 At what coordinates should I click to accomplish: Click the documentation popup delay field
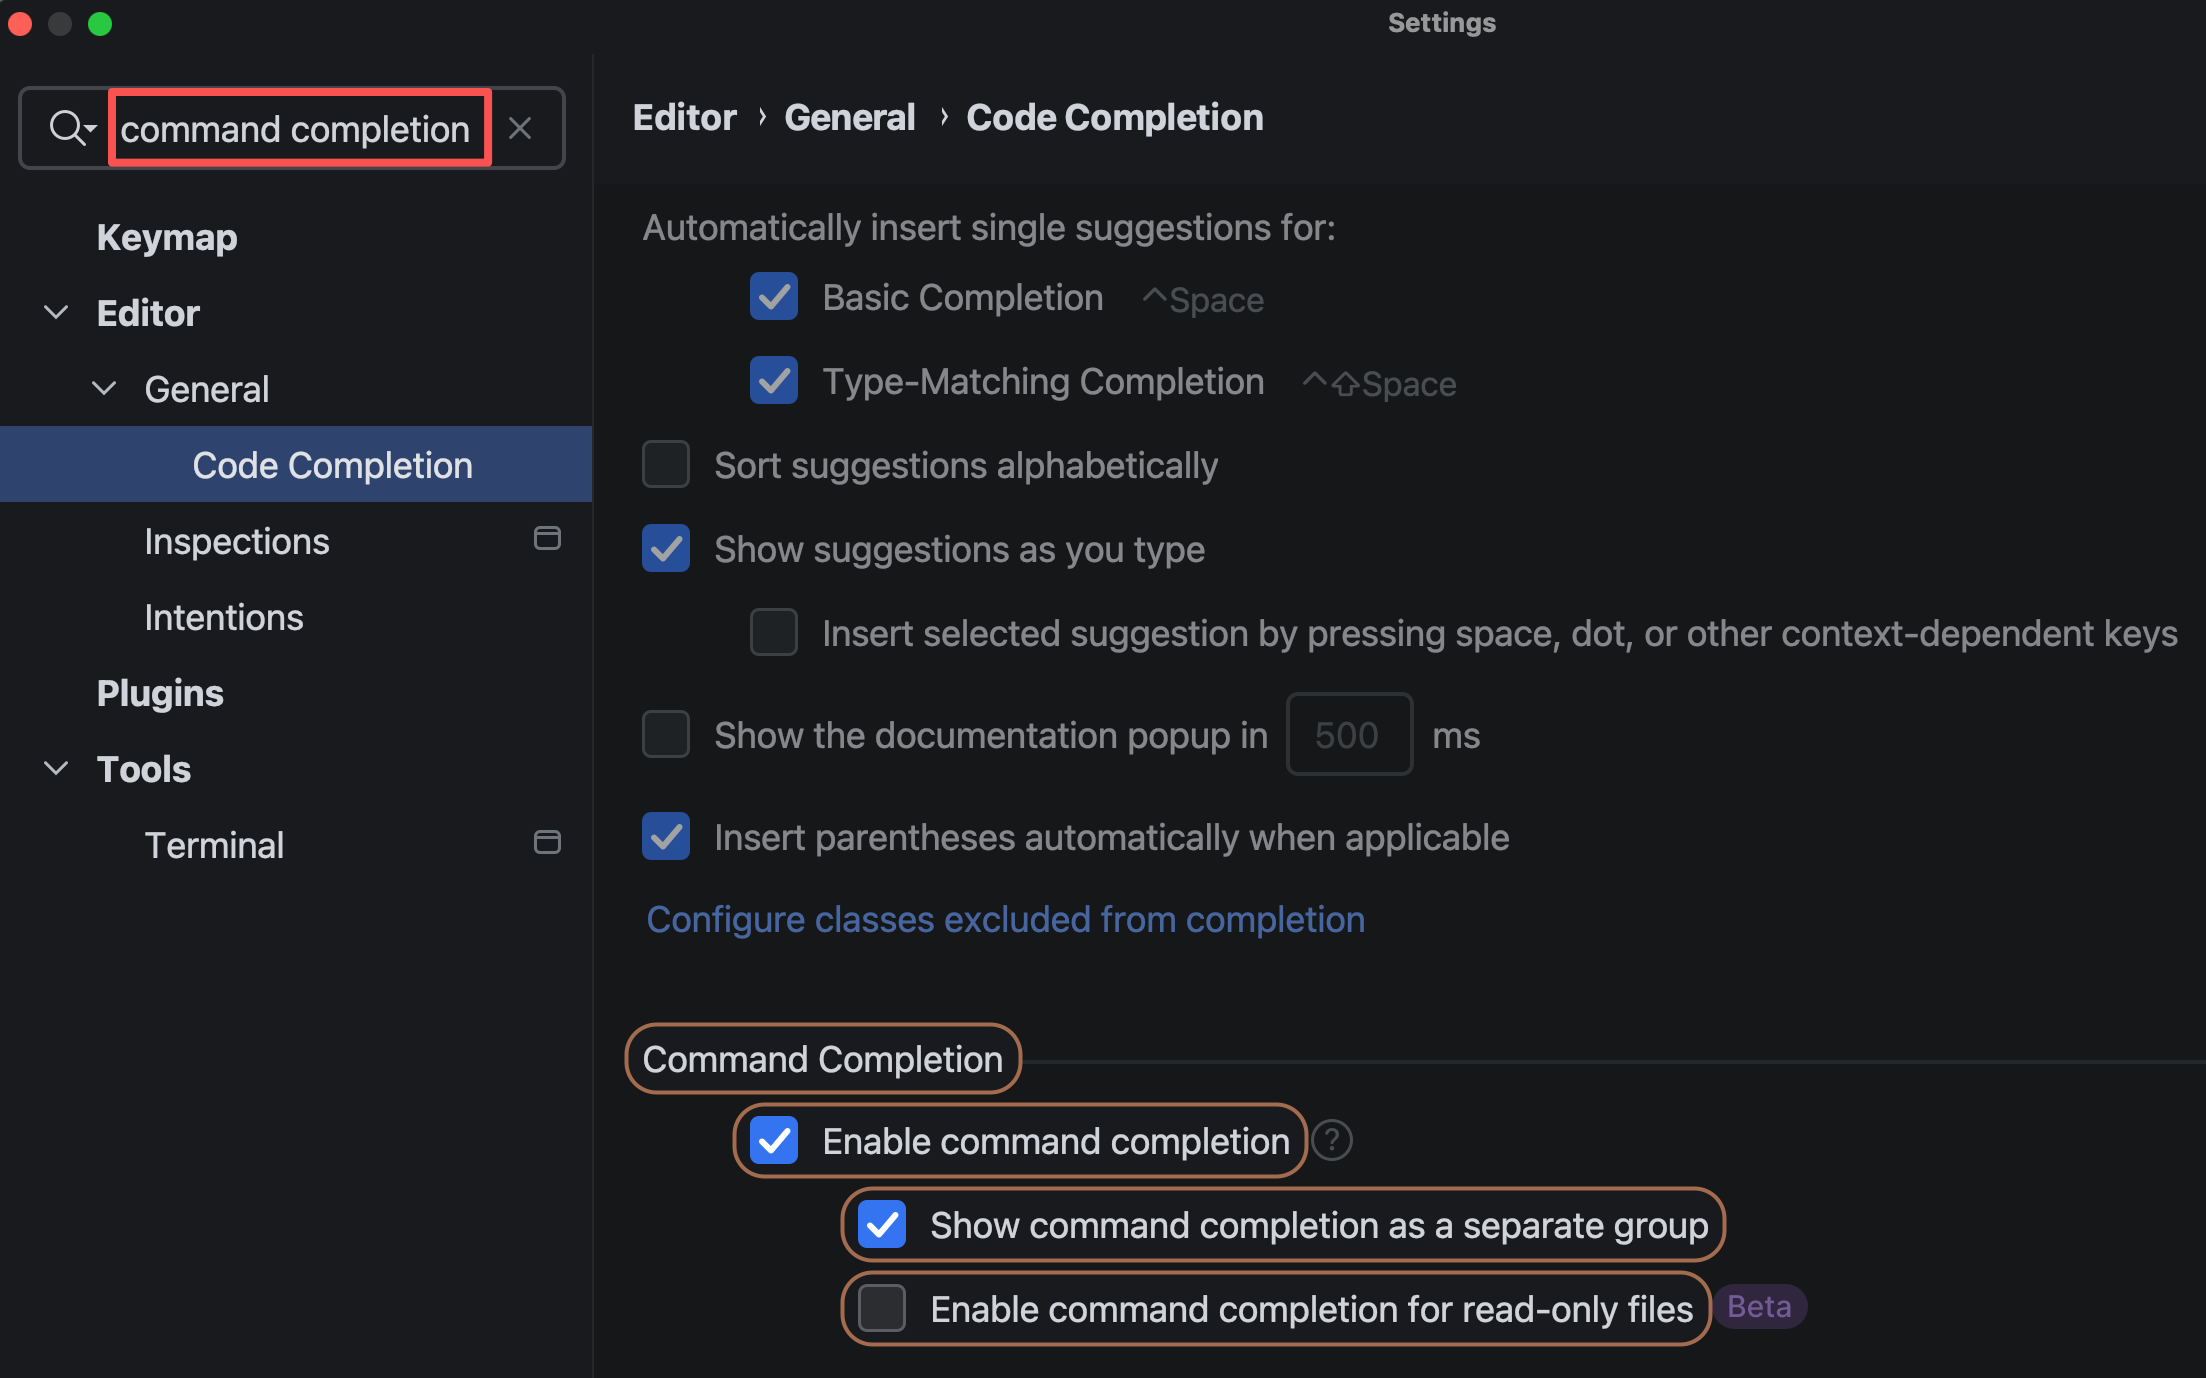(x=1348, y=735)
